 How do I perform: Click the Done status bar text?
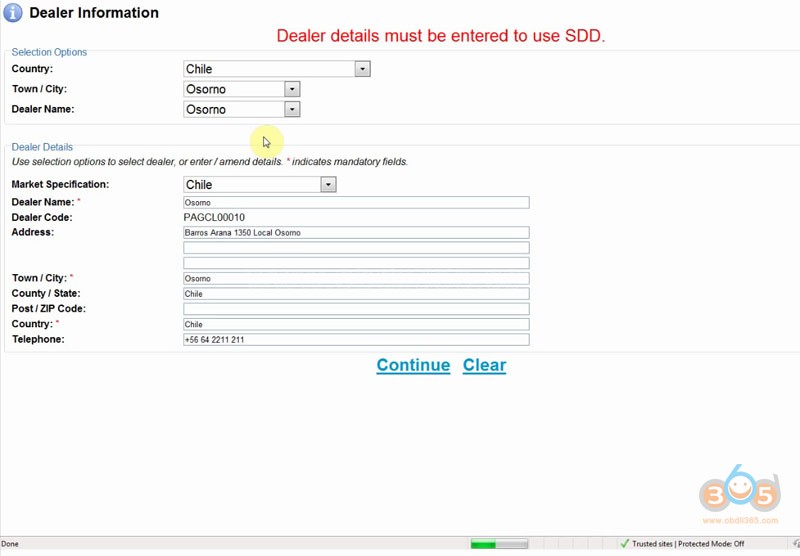(x=10, y=544)
